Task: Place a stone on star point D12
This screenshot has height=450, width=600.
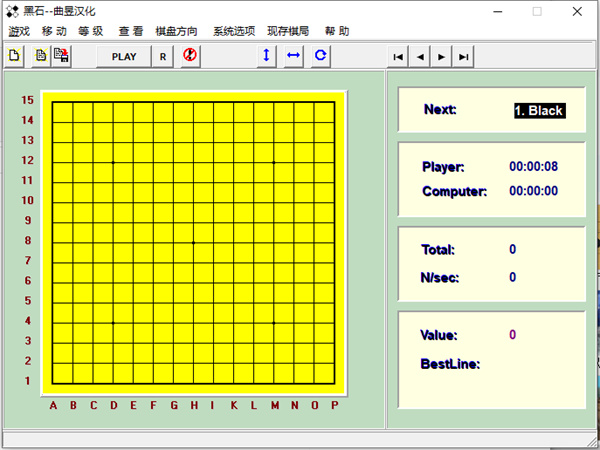Action: click(x=113, y=163)
